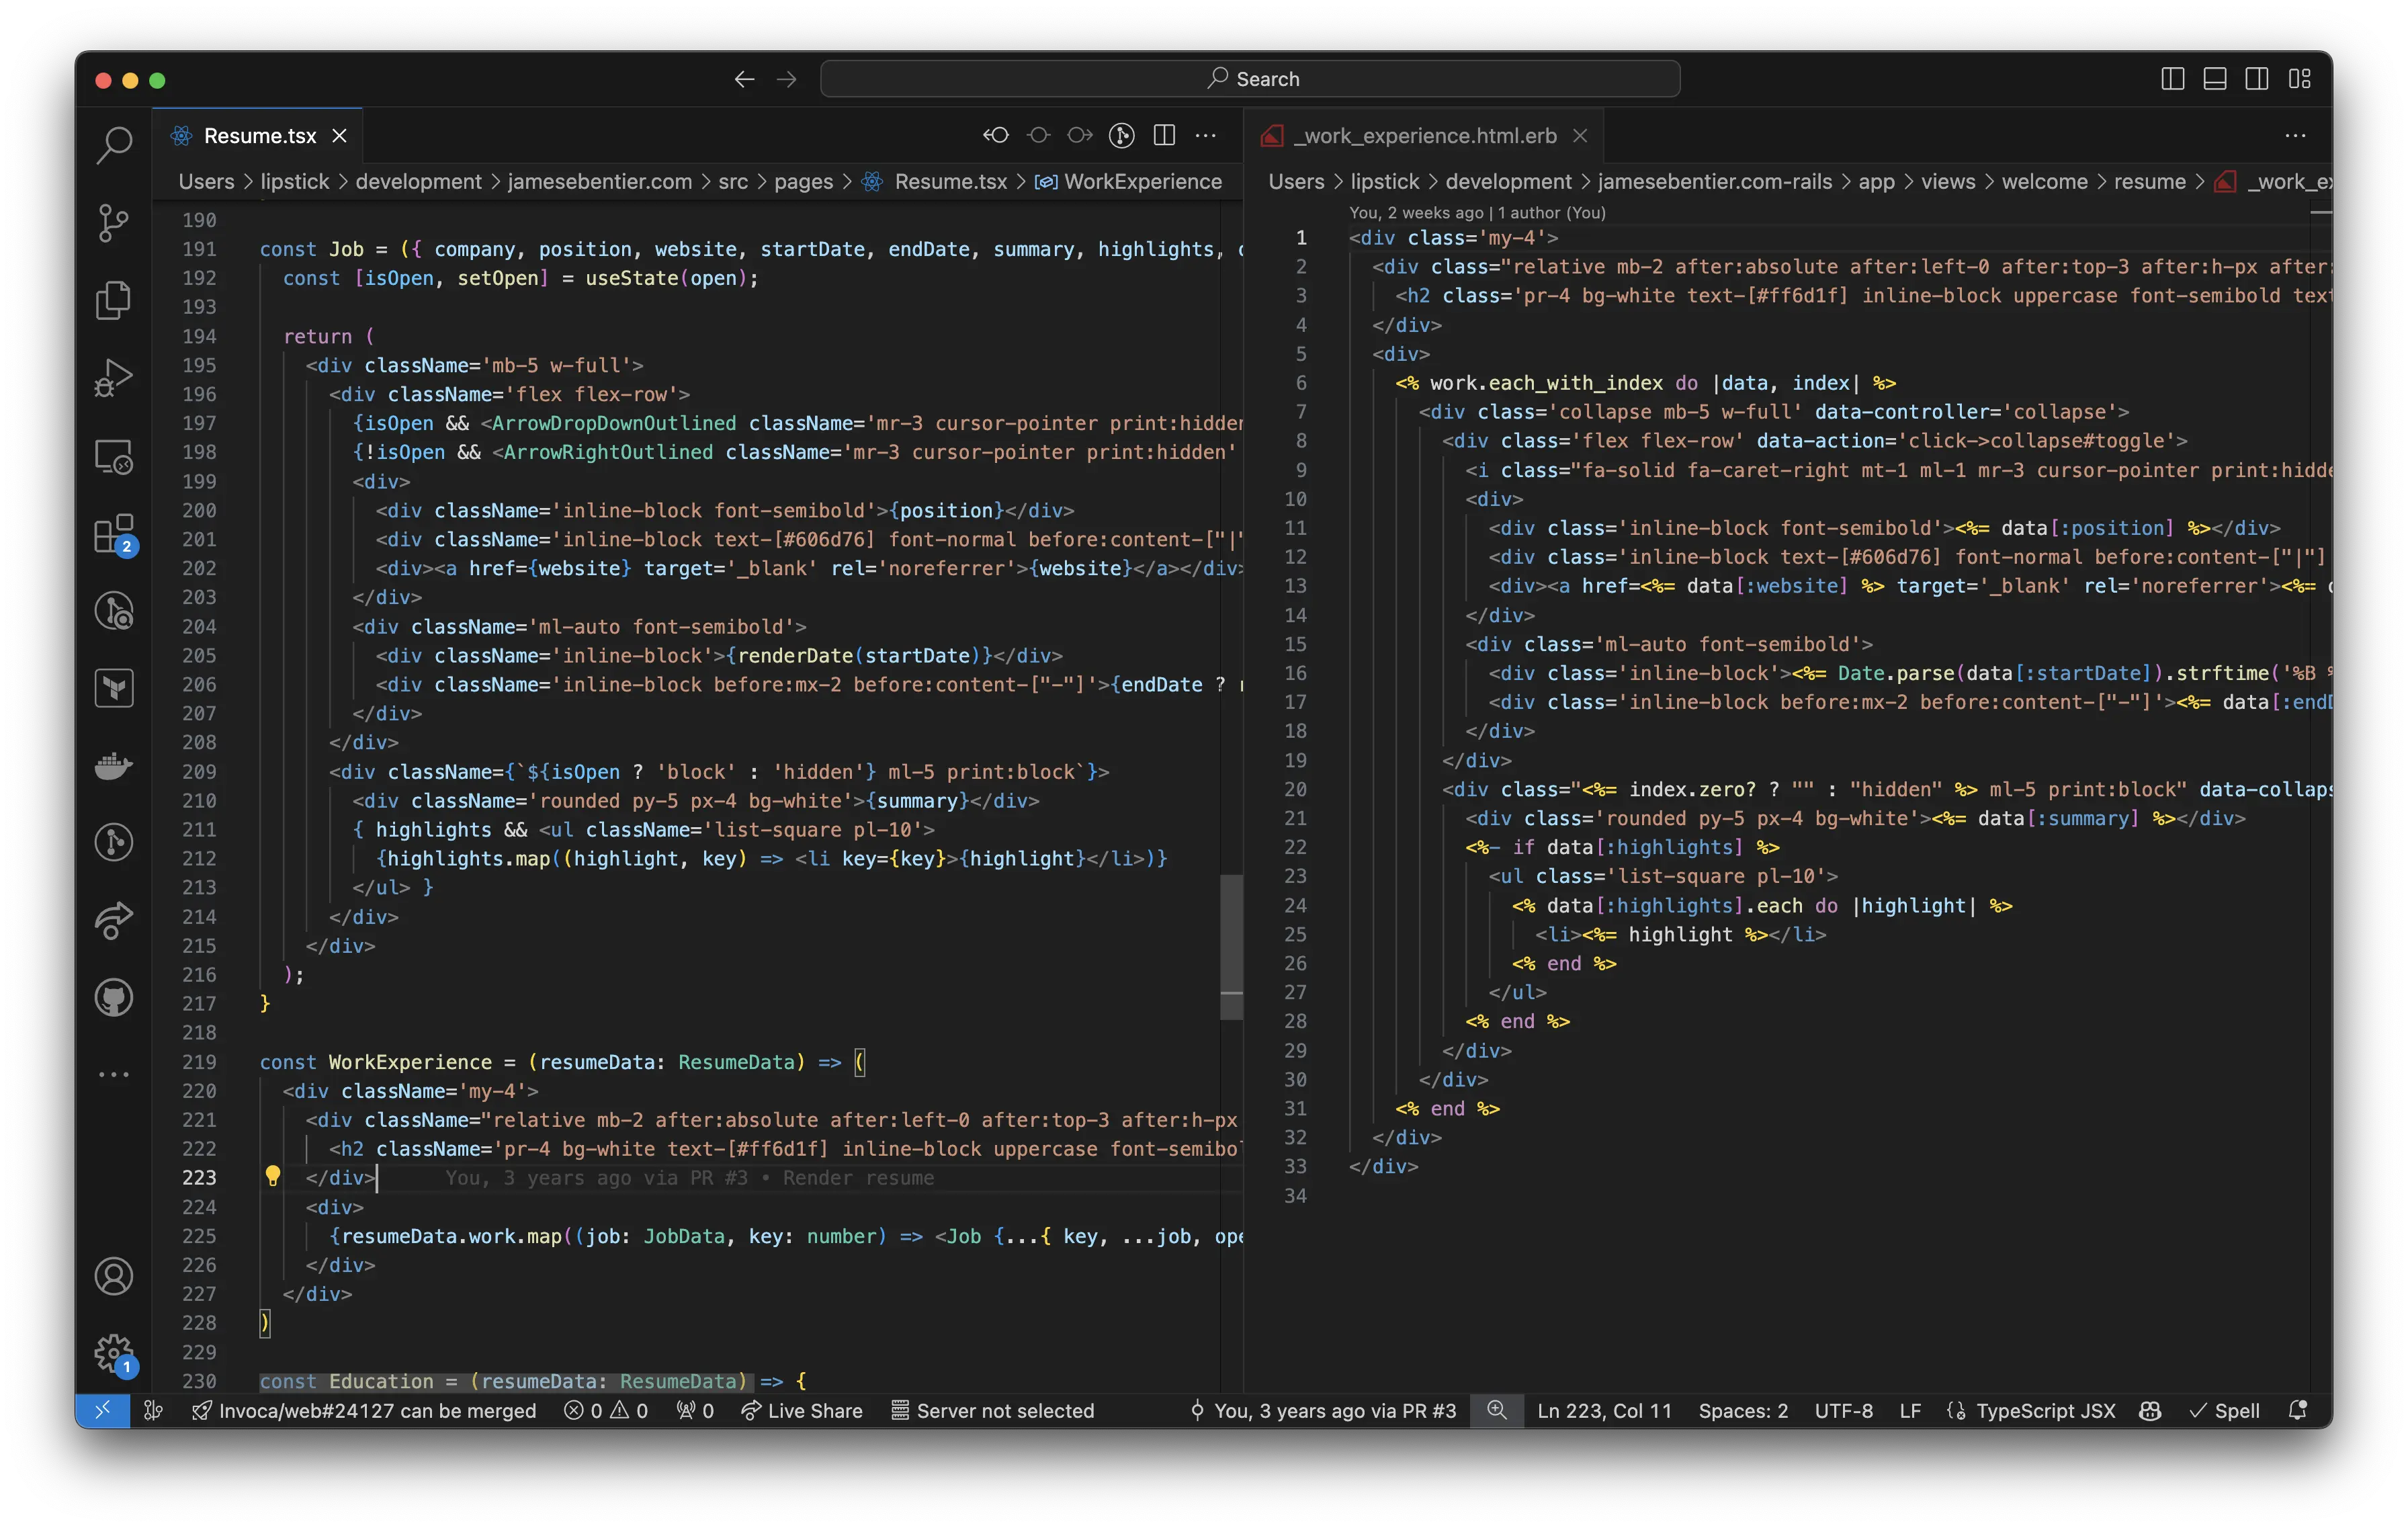Image resolution: width=2408 pixels, height=1528 pixels.
Task: Click Live Share in status bar
Action: coord(801,1410)
